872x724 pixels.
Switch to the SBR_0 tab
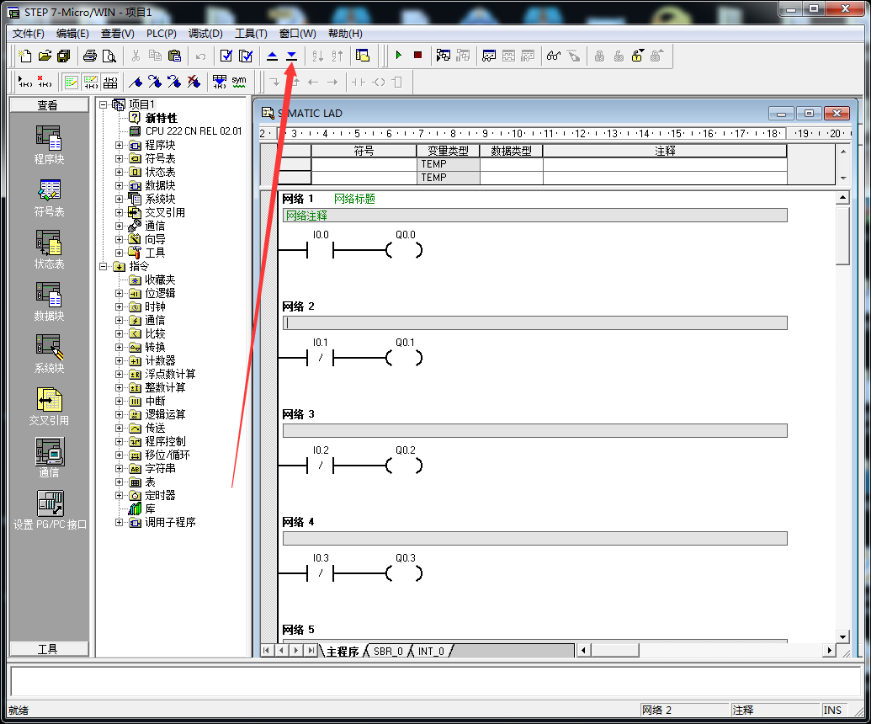(388, 651)
